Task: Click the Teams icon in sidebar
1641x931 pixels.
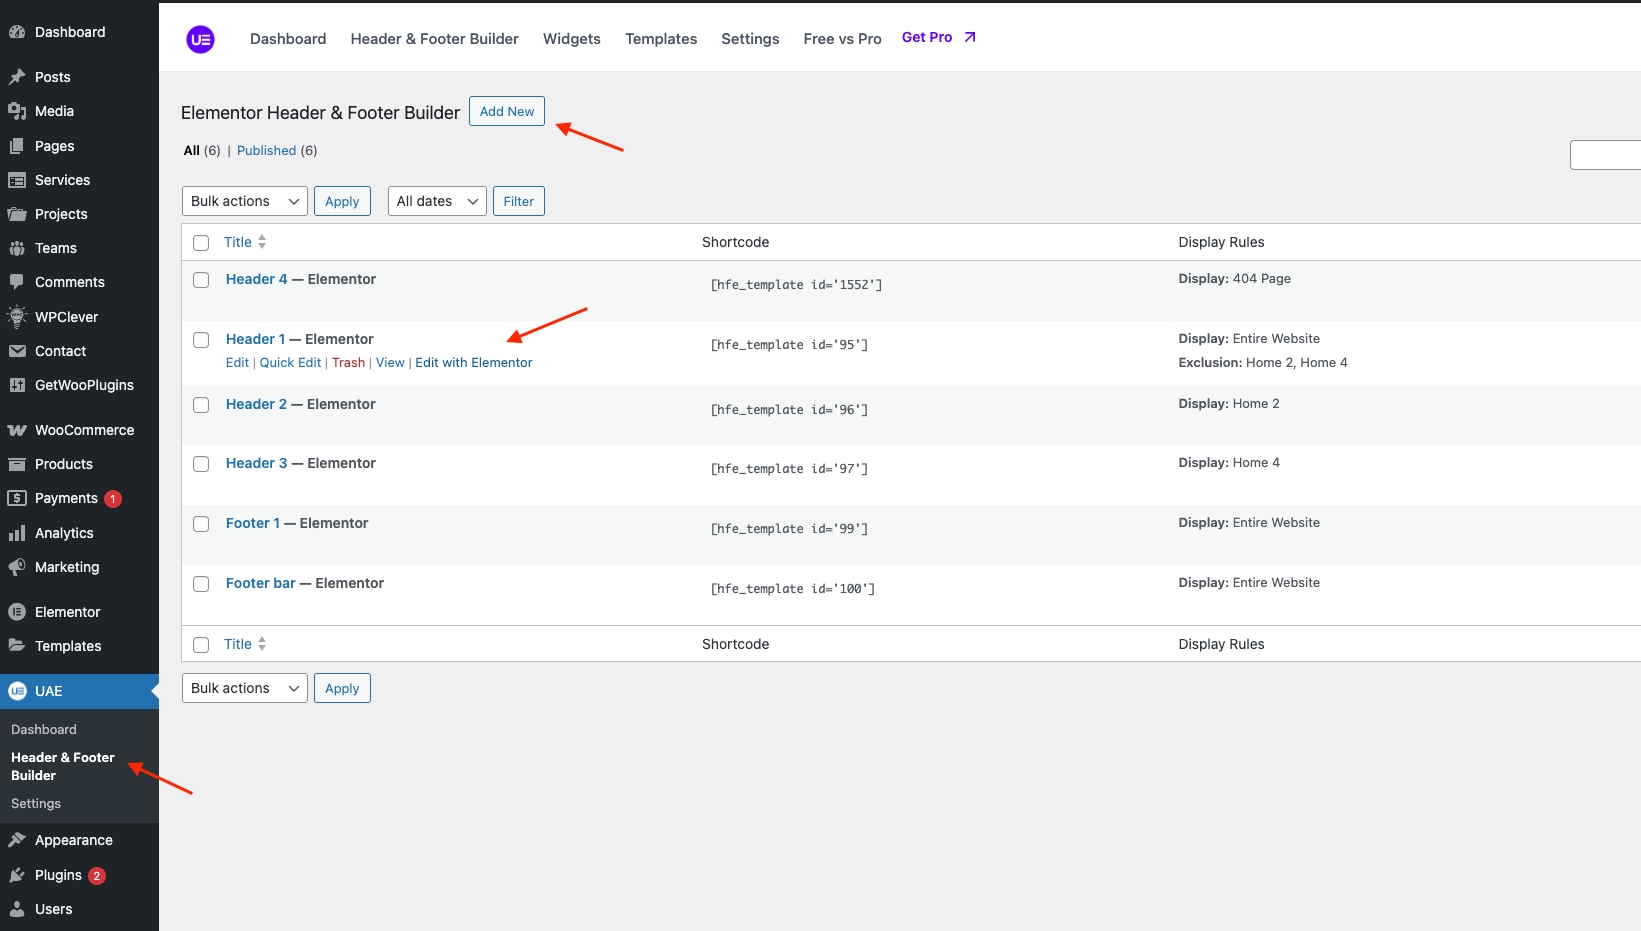Action: (17, 248)
